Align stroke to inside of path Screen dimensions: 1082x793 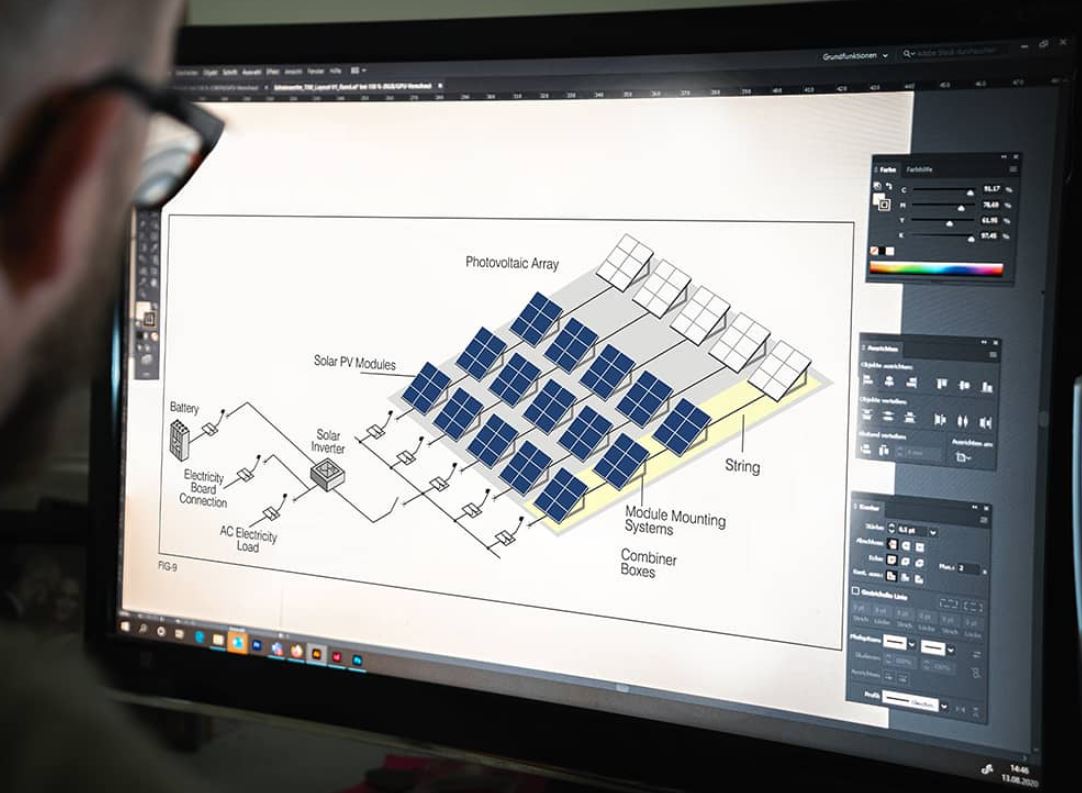click(x=905, y=578)
